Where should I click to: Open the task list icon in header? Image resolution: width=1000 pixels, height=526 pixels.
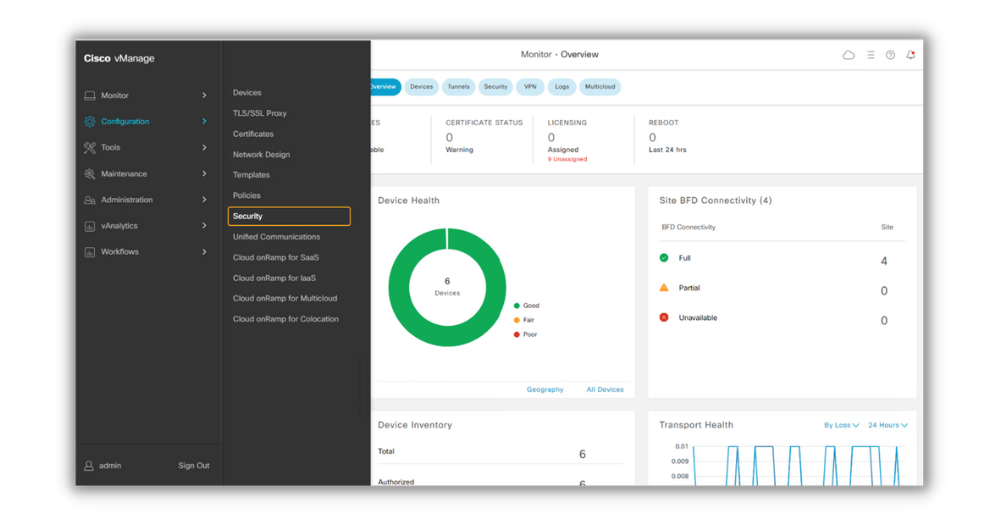tap(871, 55)
